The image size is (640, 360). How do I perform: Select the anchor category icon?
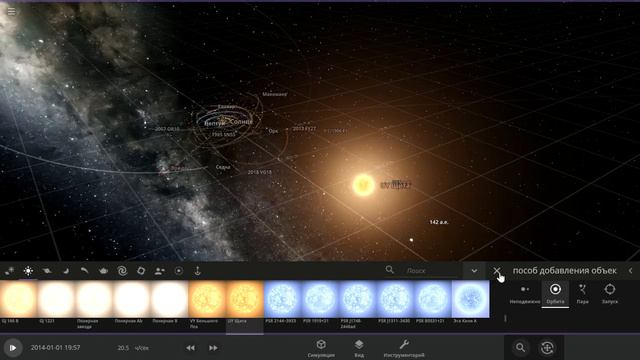point(198,271)
